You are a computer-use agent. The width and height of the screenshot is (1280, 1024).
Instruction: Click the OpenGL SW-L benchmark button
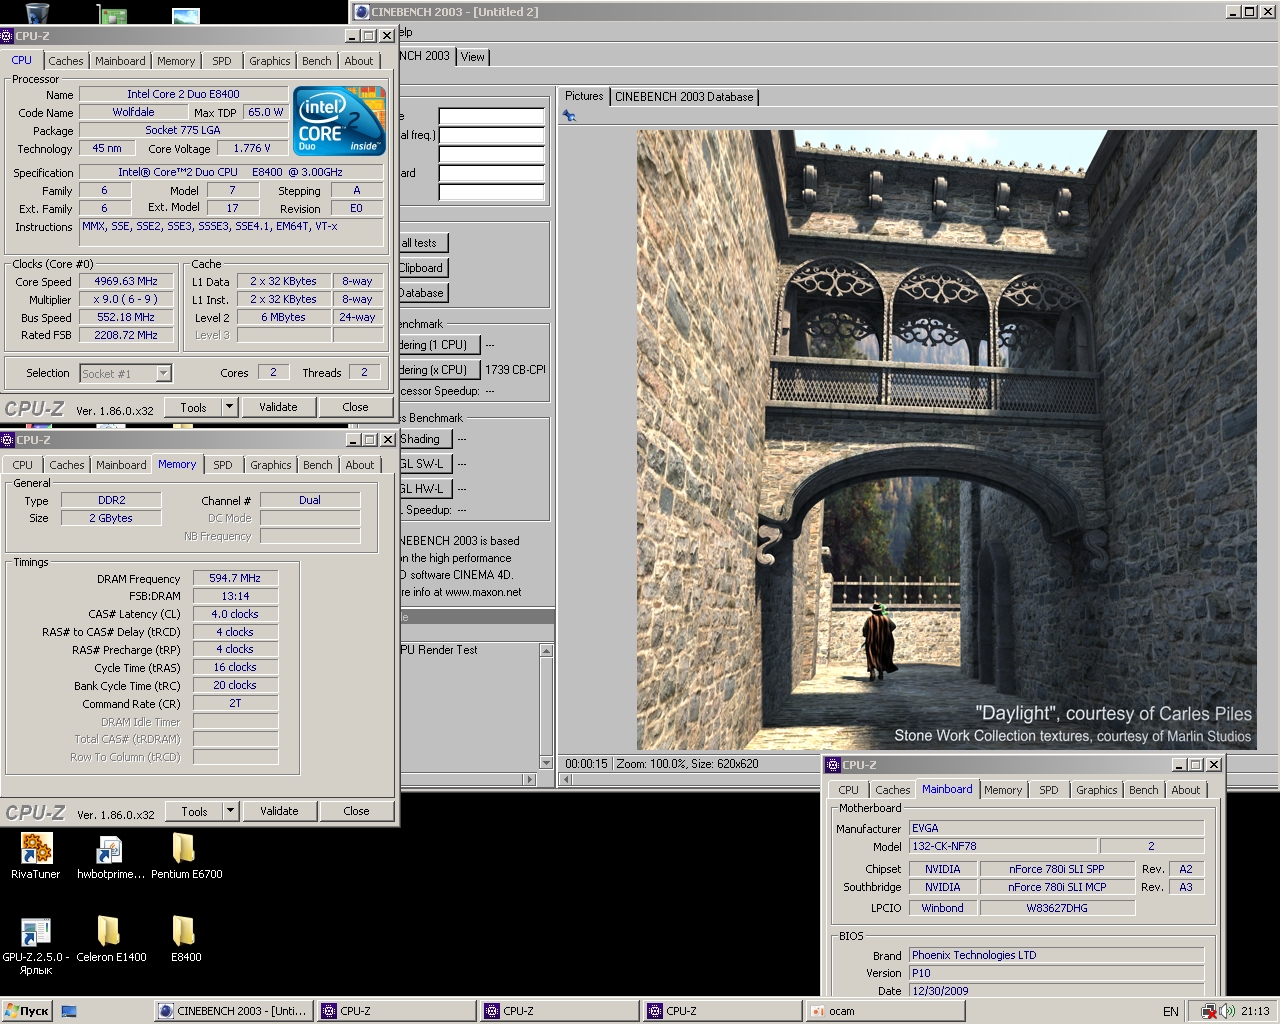pos(426,464)
